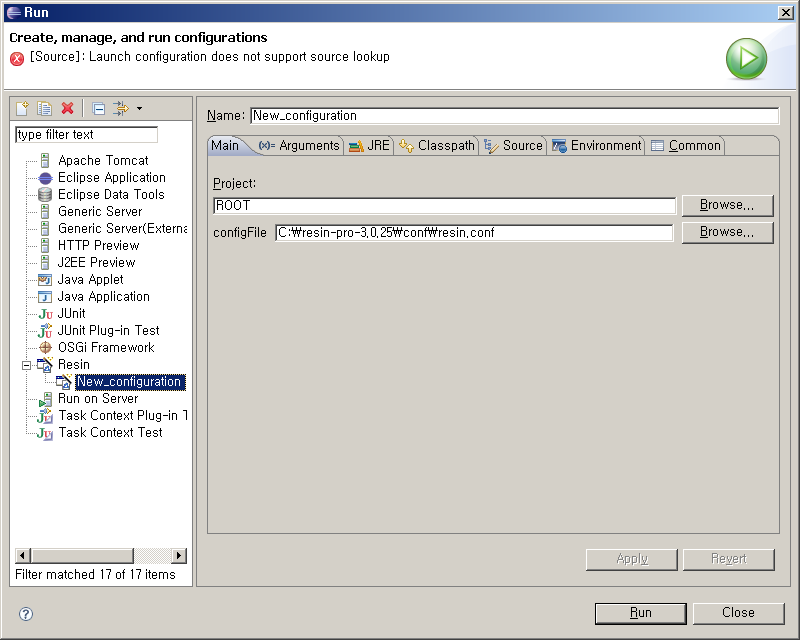This screenshot has width=800, height=640.
Task: Select Generic Server icon
Action: click(x=45, y=211)
